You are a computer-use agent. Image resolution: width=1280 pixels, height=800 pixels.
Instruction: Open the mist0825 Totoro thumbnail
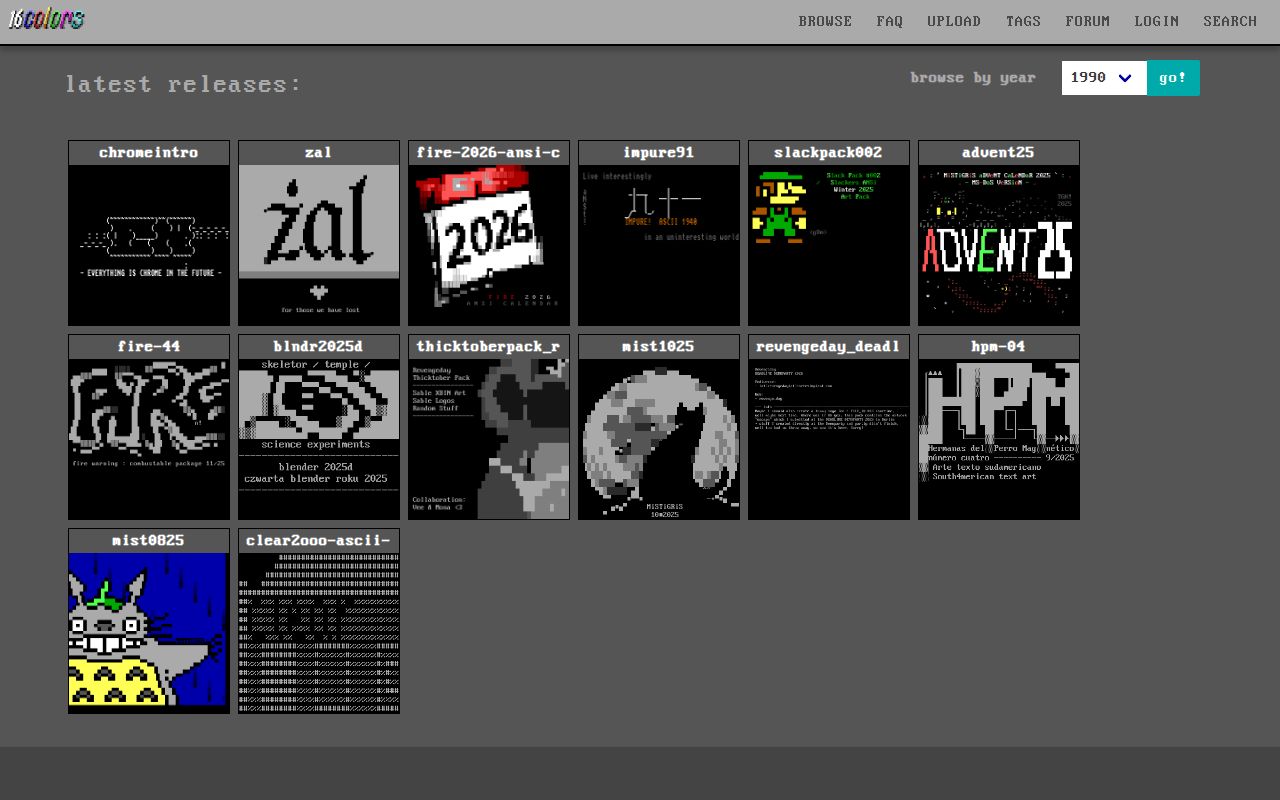[x=148, y=632]
